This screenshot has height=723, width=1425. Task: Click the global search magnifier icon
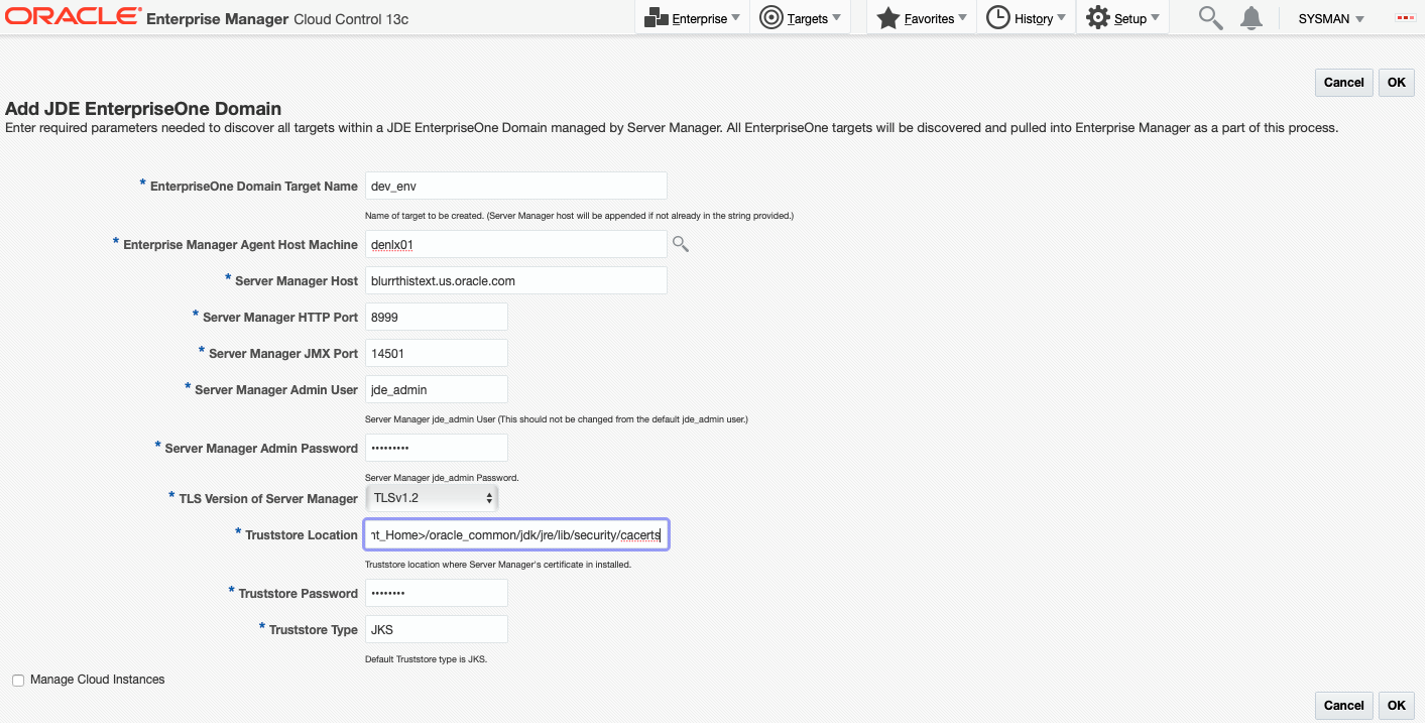click(1210, 18)
